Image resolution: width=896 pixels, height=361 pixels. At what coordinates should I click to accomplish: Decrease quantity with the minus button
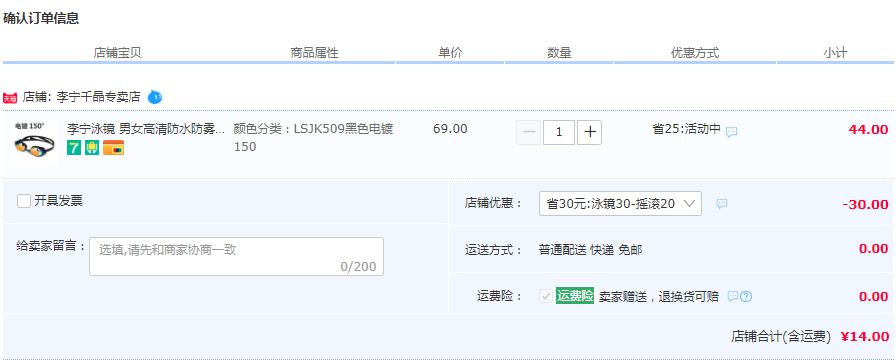529,133
